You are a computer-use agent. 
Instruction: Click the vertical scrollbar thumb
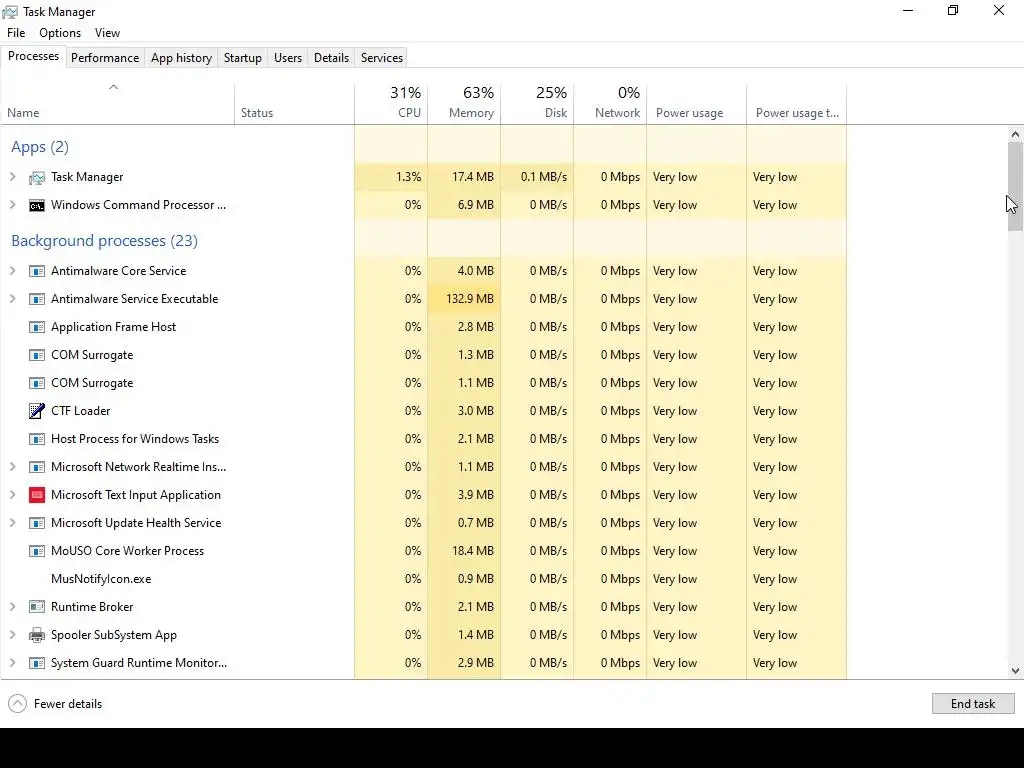(1015, 187)
